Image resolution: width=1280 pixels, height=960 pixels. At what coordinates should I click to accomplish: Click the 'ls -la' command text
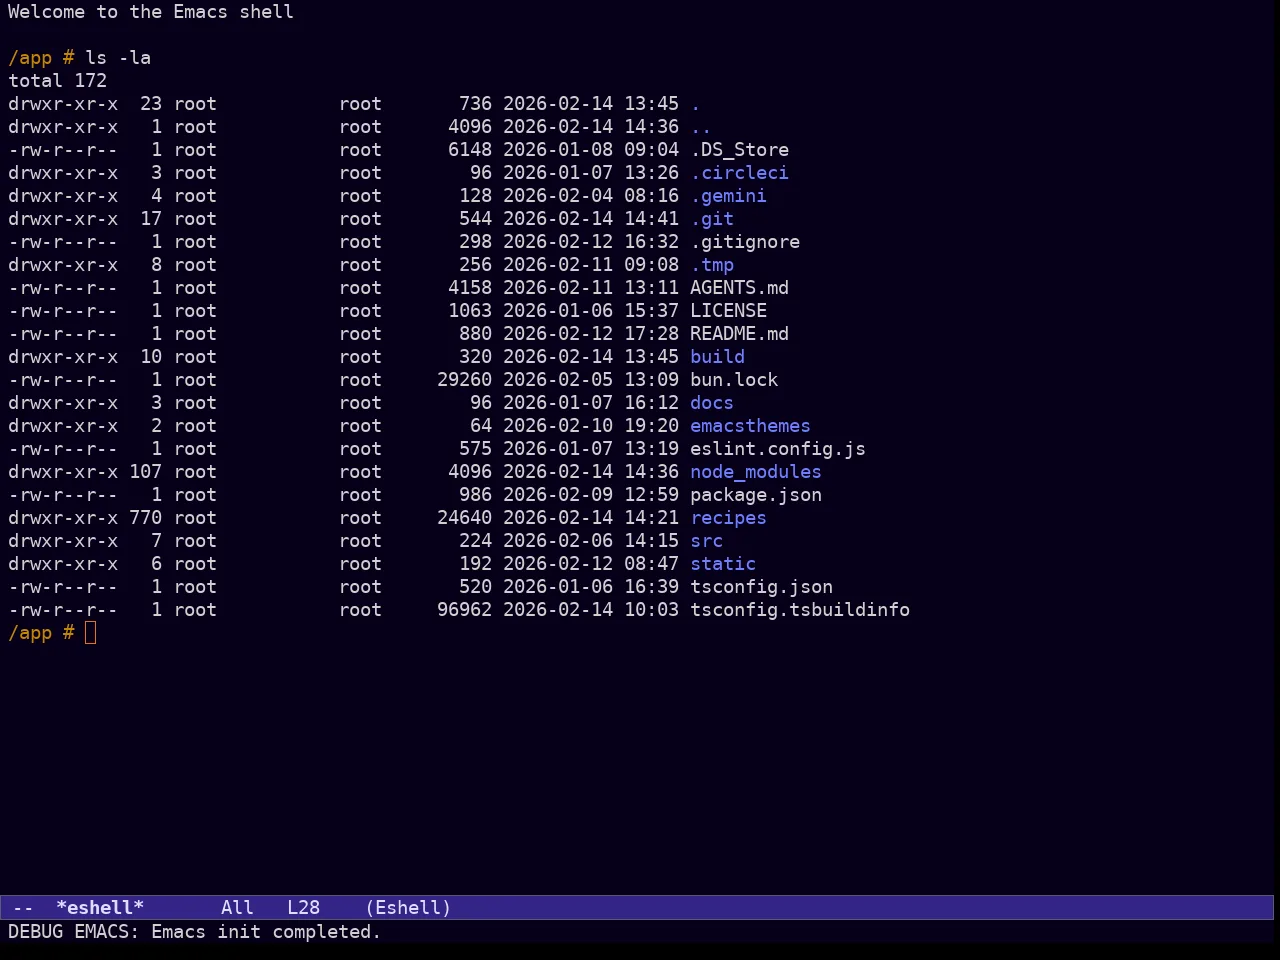coord(118,58)
